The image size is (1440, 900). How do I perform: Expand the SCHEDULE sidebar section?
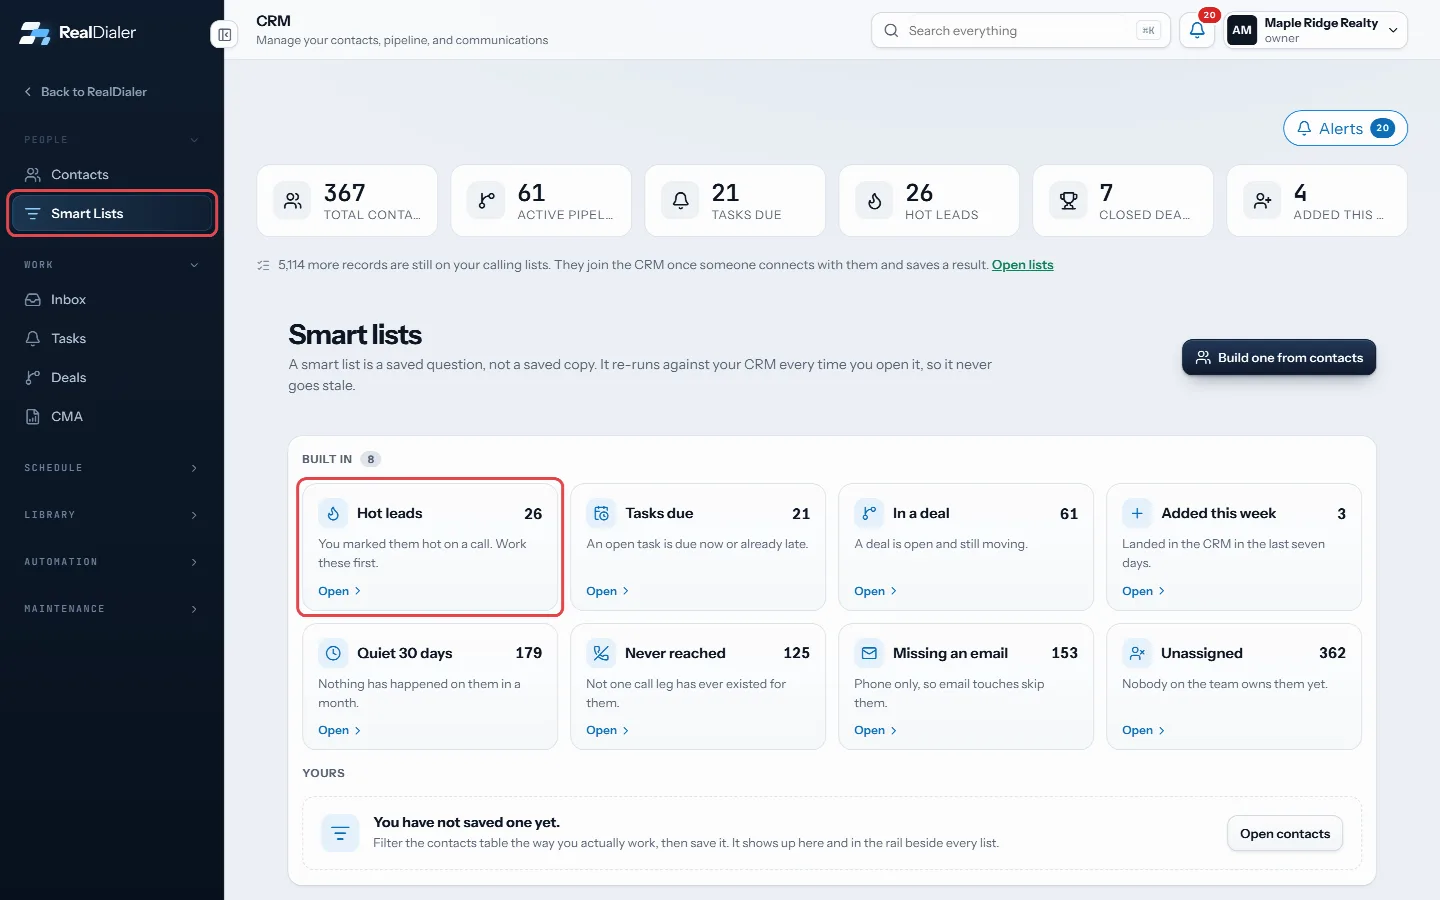(x=112, y=468)
